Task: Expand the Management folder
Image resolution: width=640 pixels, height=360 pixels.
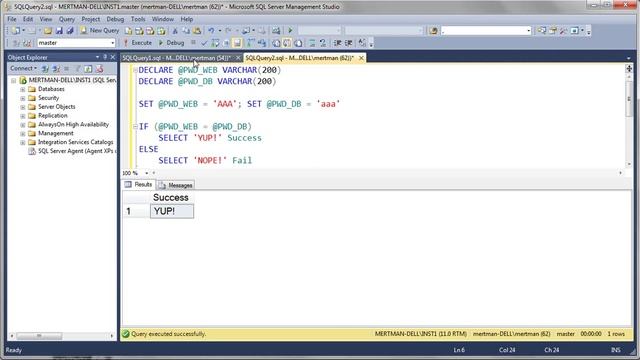Action: (23, 133)
